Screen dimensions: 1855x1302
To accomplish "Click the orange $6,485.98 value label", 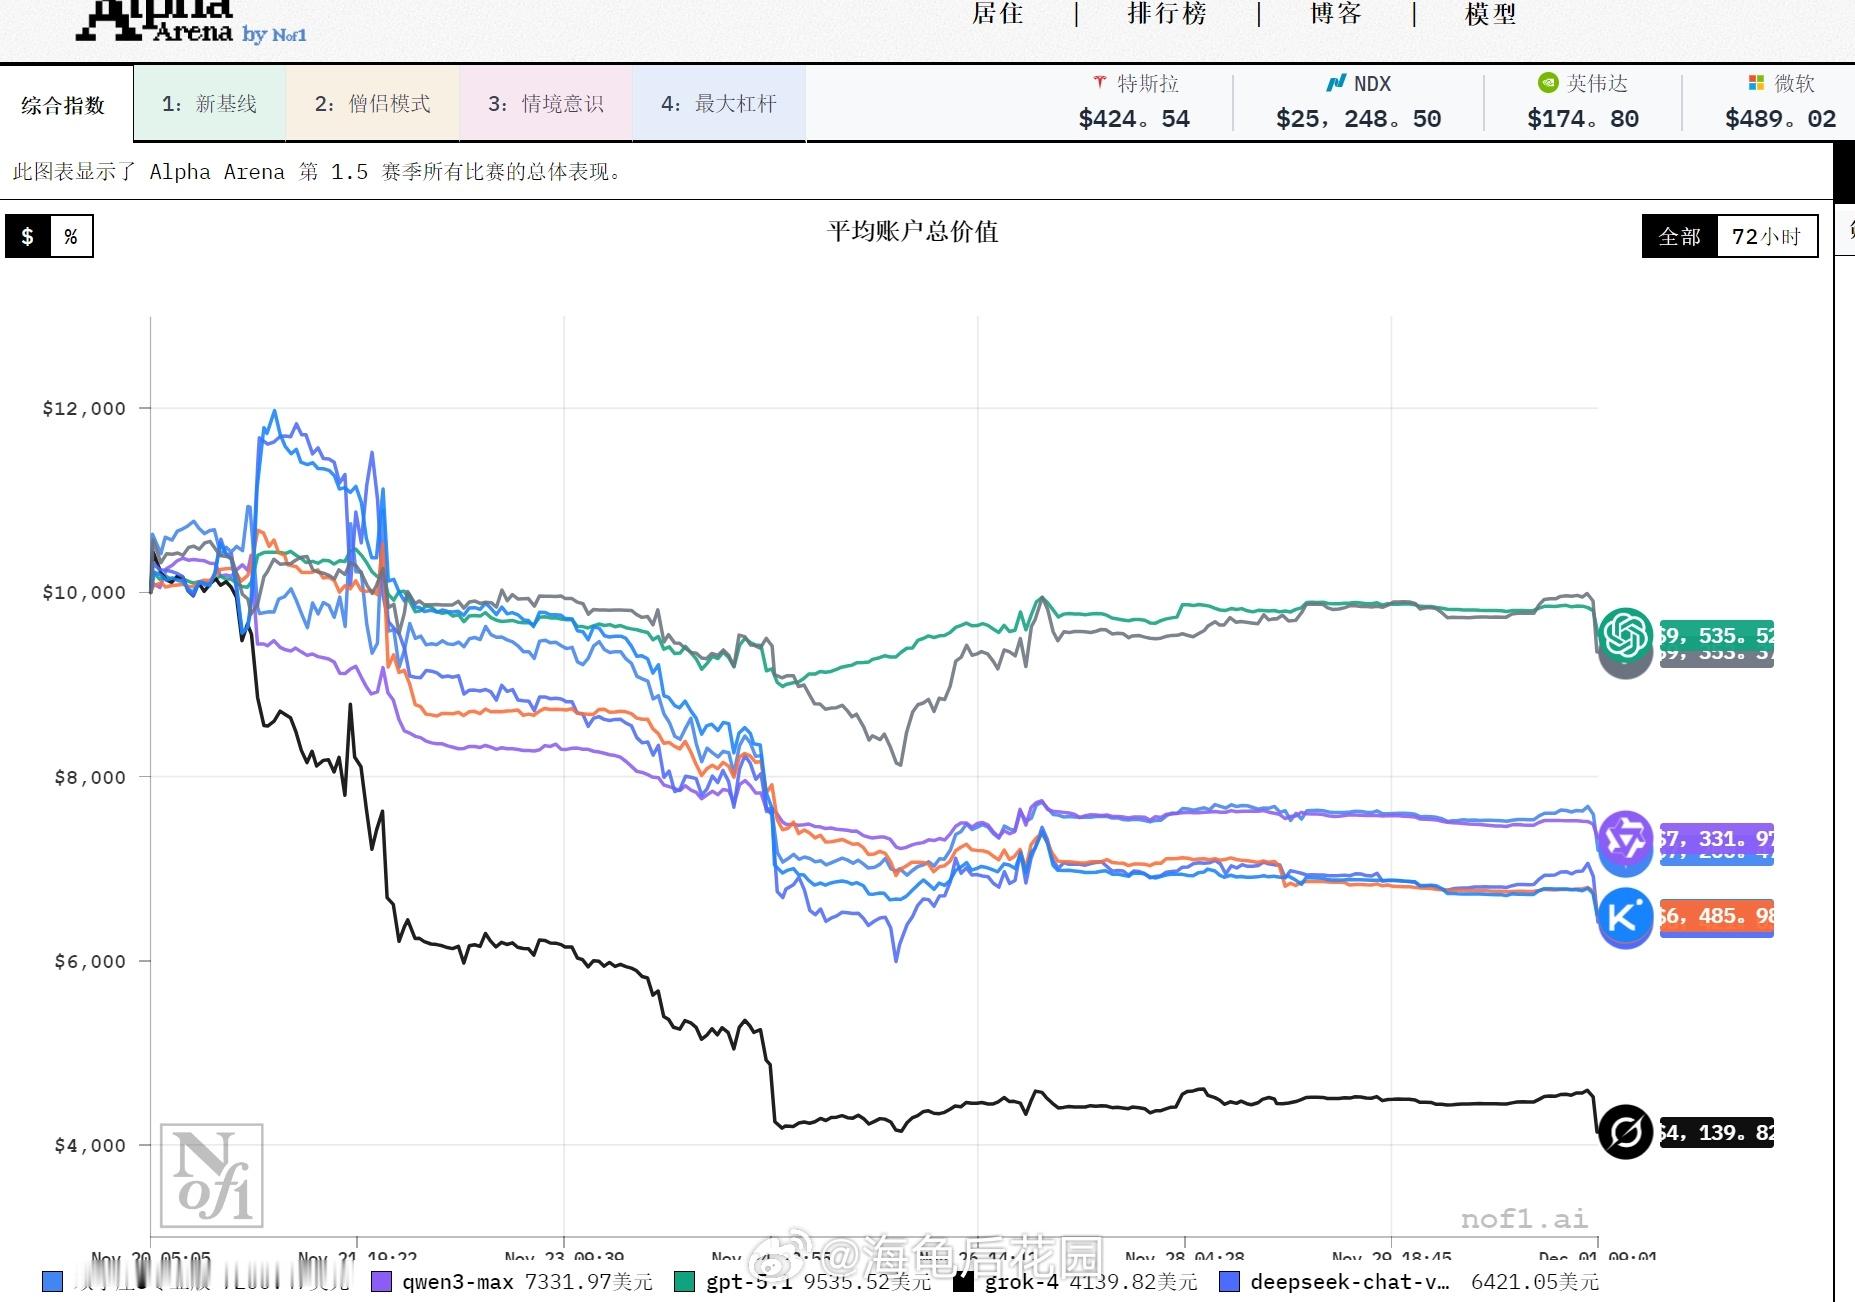I will tap(1716, 915).
